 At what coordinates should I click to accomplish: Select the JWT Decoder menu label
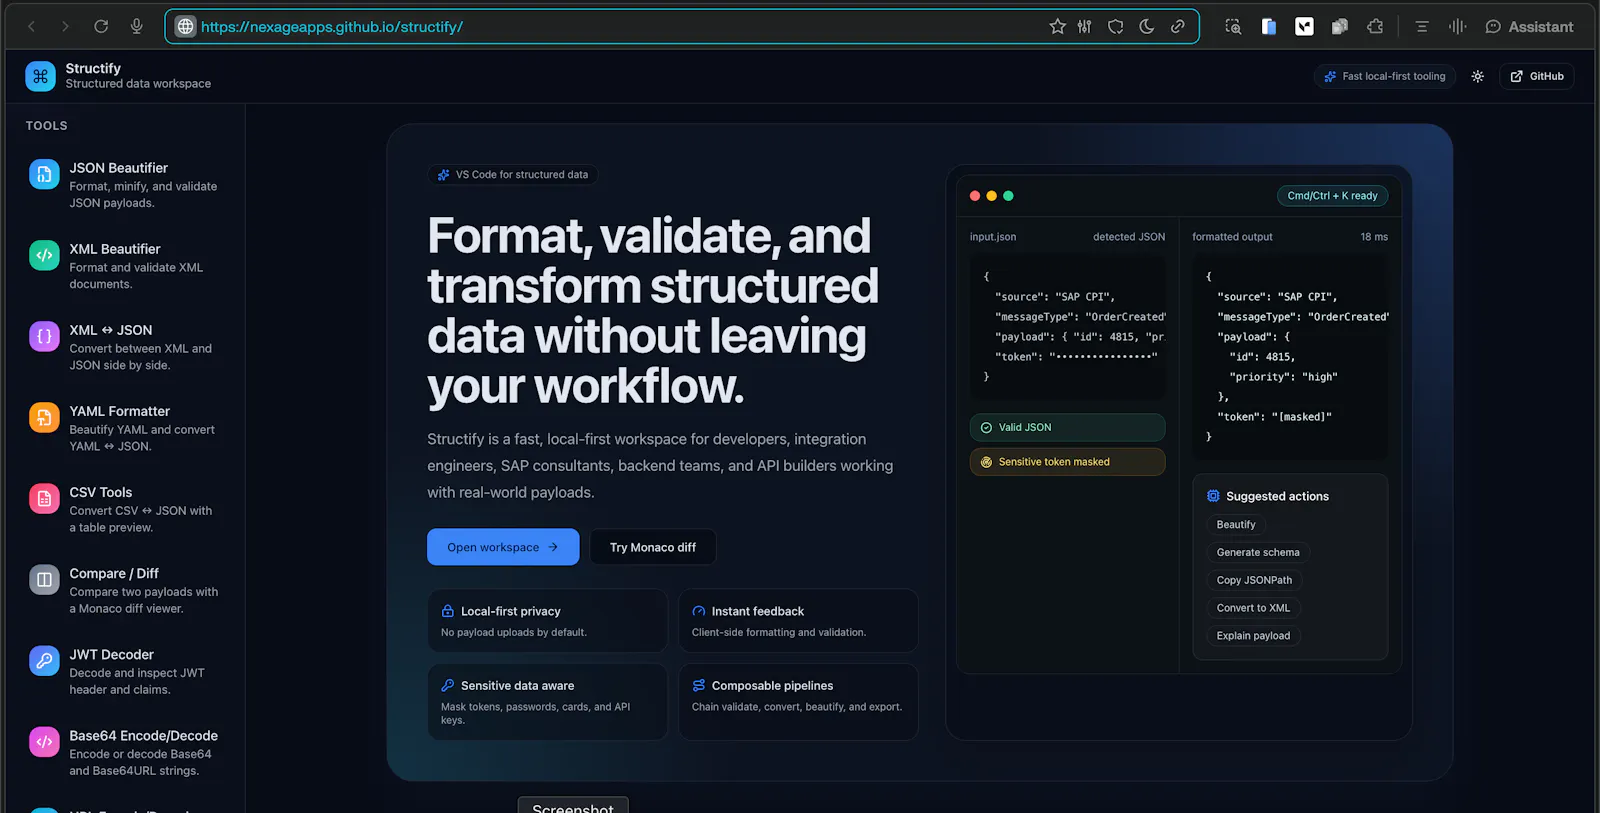click(x=111, y=655)
